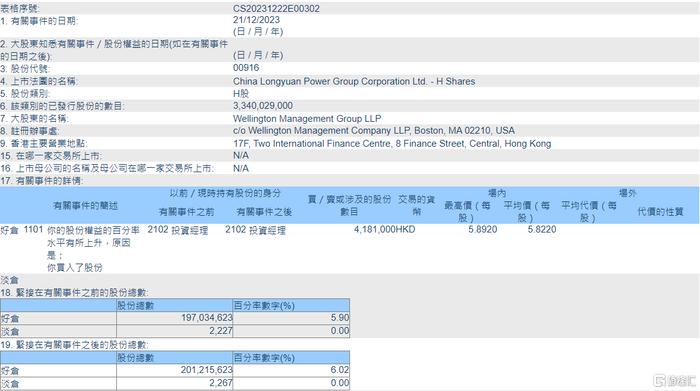This screenshot has width=700, height=391.
Task: Click the stock code 00916
Action: (246, 68)
